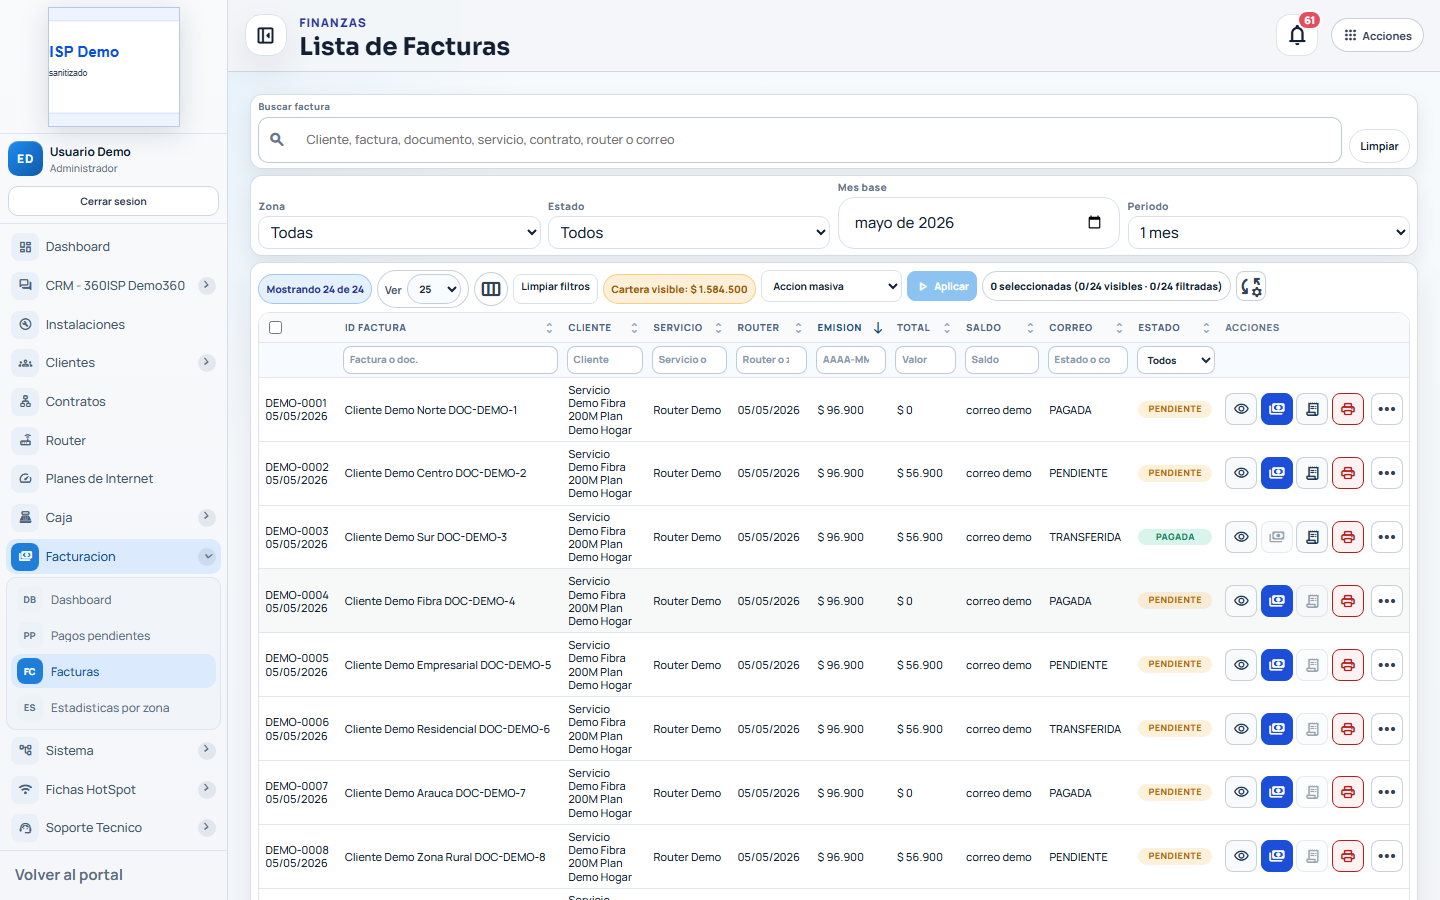Open the Periodo dropdown showing 1 mes
Screen dimensions: 1440x900
click(1268, 233)
